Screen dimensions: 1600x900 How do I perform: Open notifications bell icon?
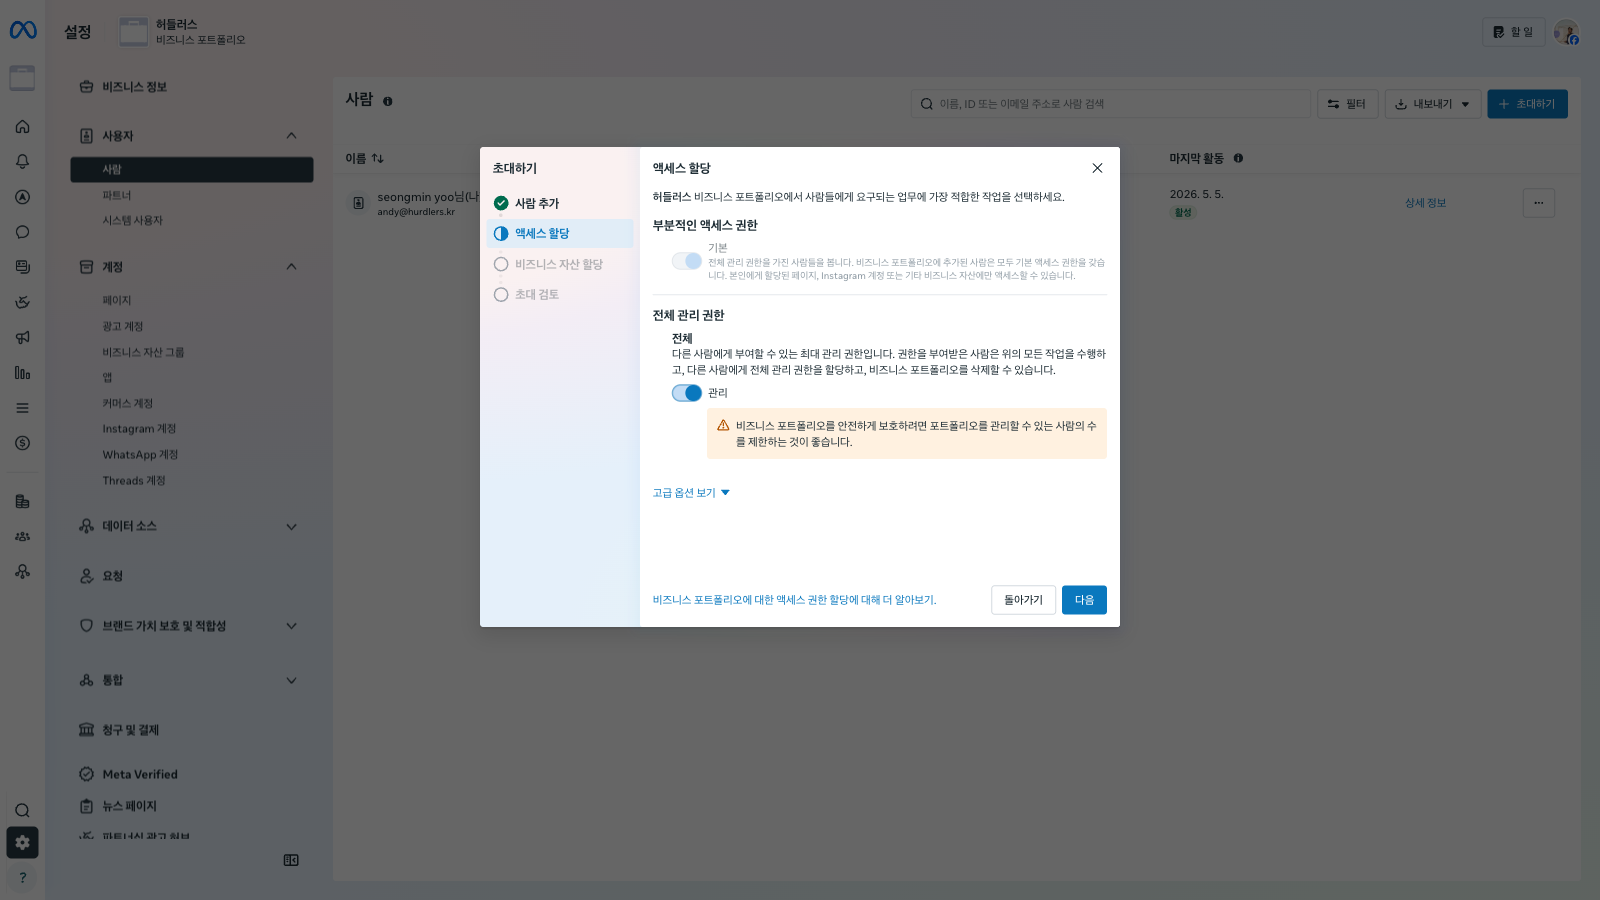(22, 162)
